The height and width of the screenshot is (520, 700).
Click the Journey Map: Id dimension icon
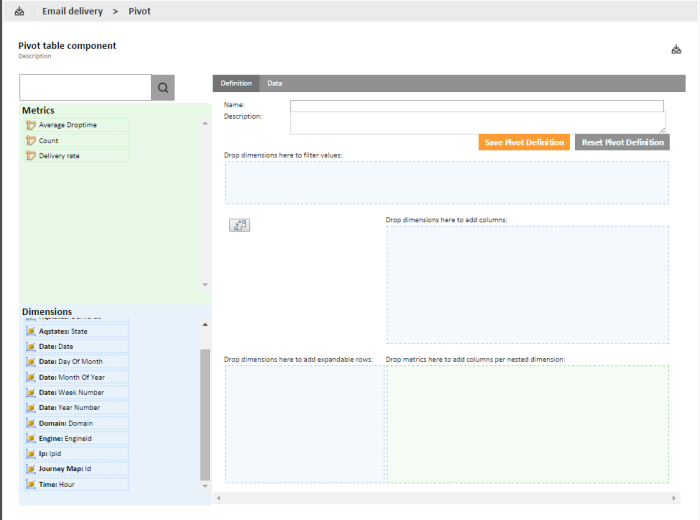click(x=31, y=468)
